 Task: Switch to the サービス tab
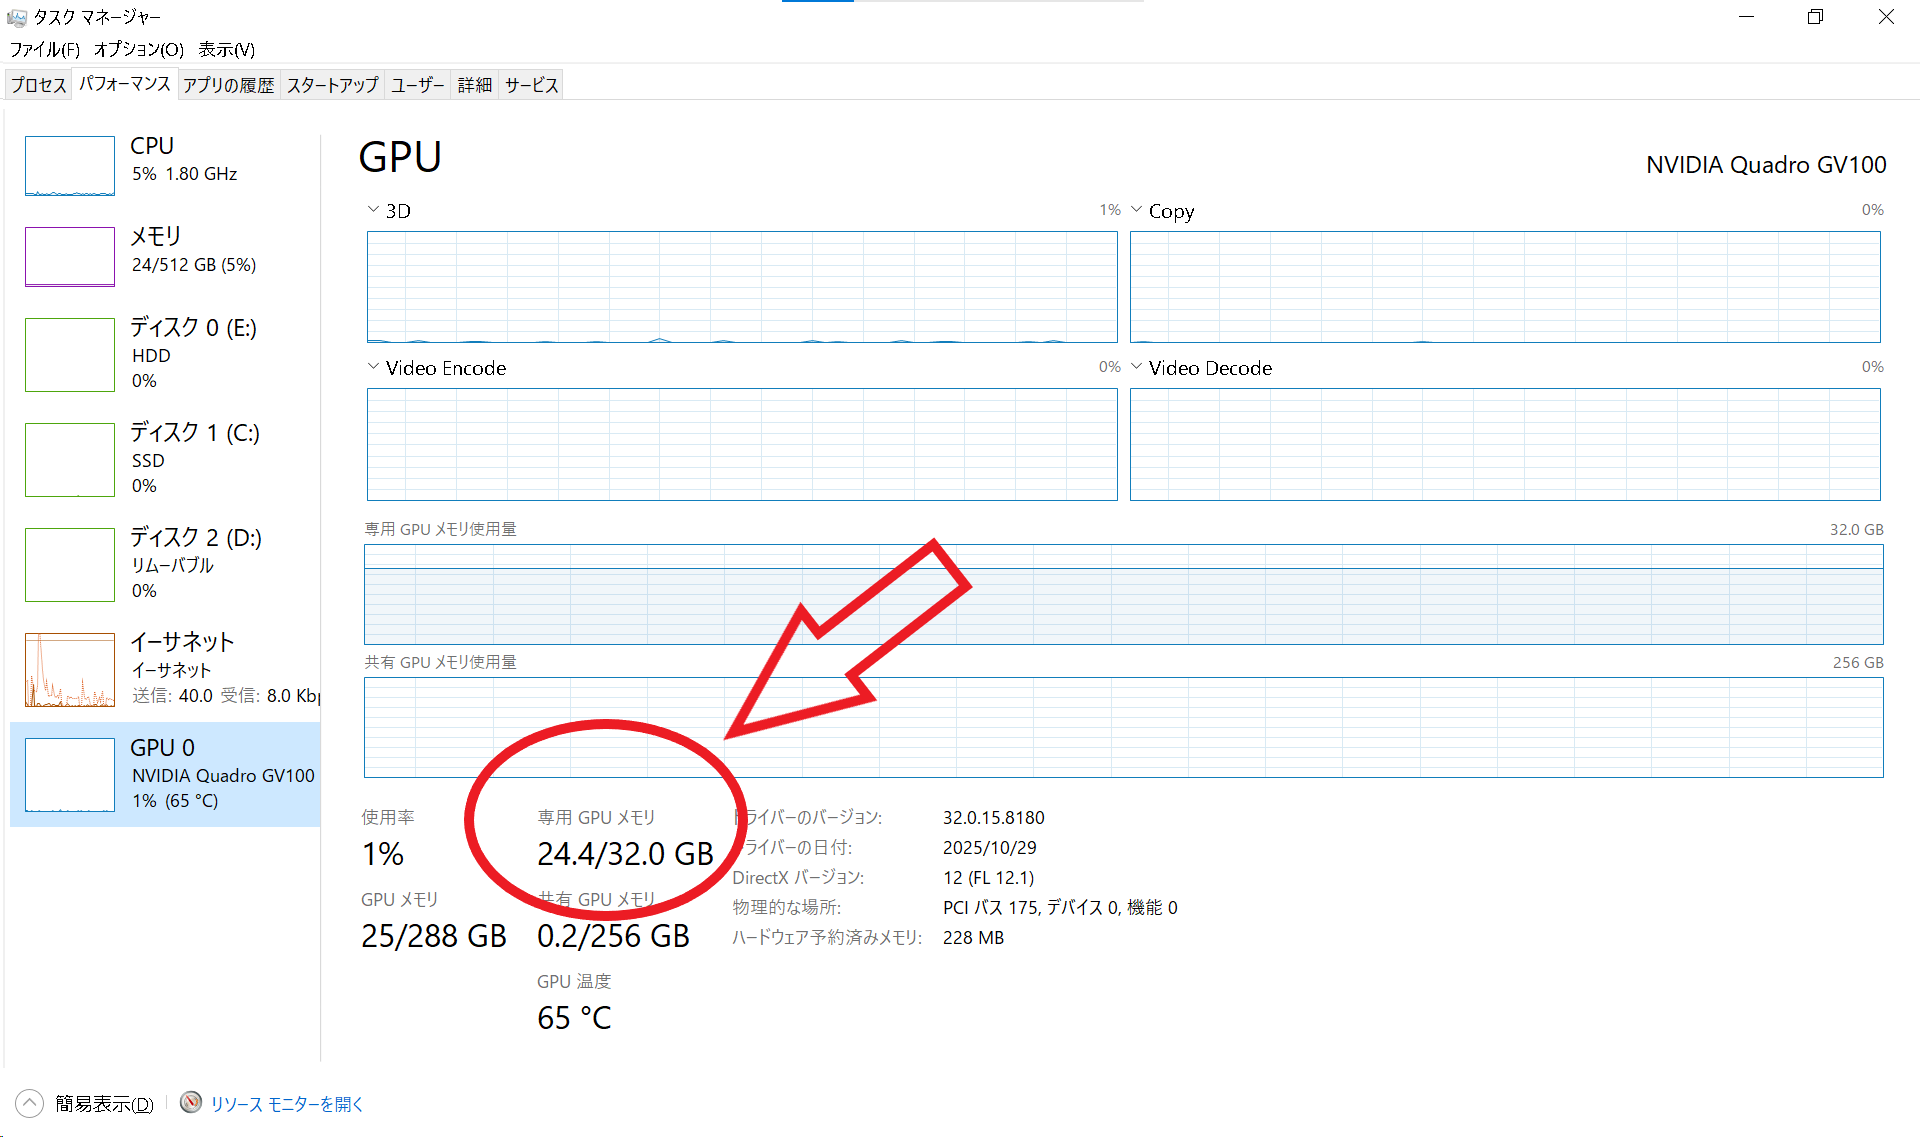(x=531, y=85)
